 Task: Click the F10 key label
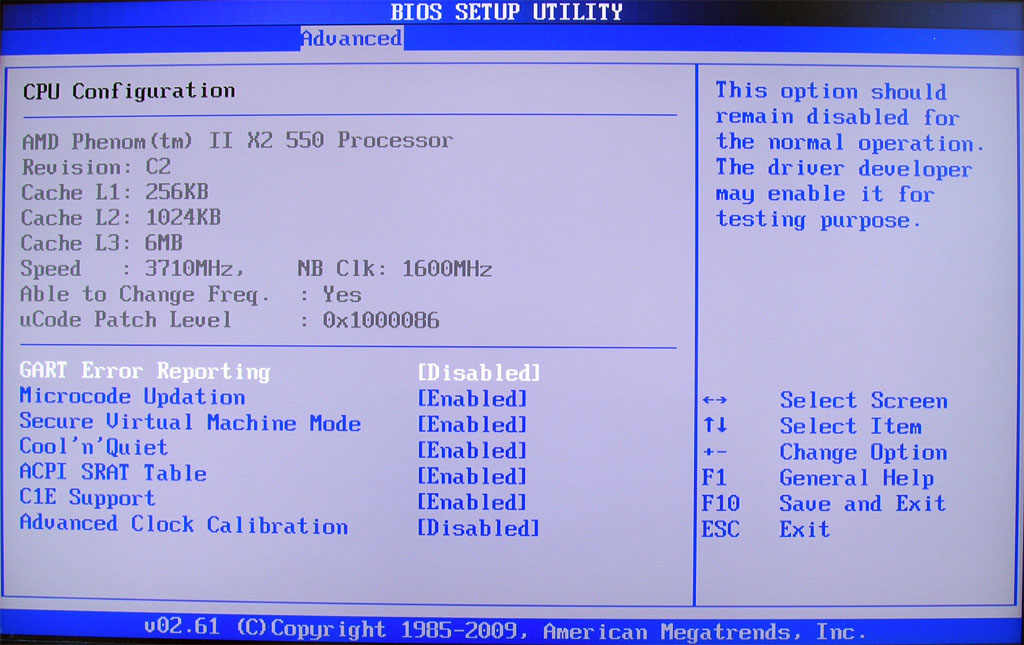[x=720, y=503]
